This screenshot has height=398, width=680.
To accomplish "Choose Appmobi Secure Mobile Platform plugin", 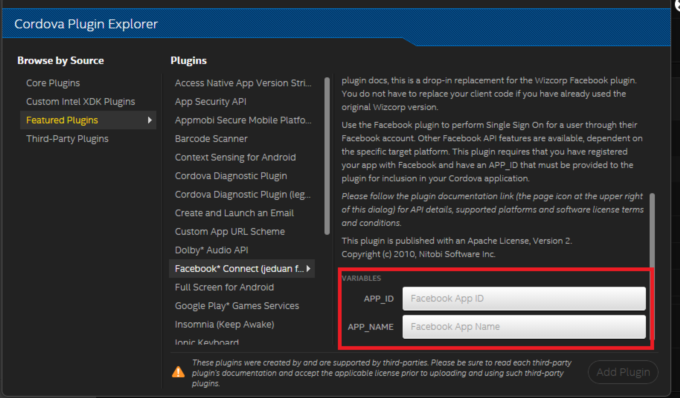I will click(x=243, y=120).
